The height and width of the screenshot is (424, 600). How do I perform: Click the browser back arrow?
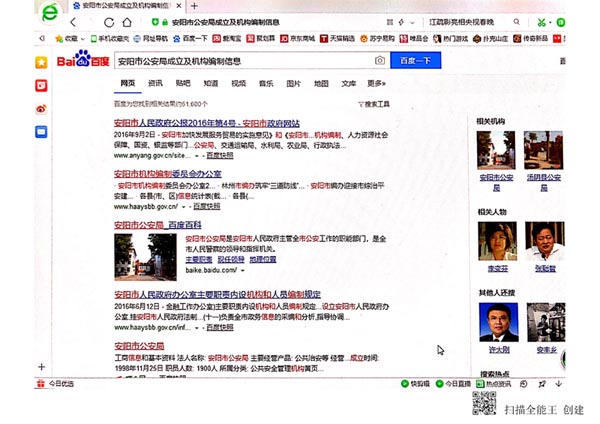74,22
